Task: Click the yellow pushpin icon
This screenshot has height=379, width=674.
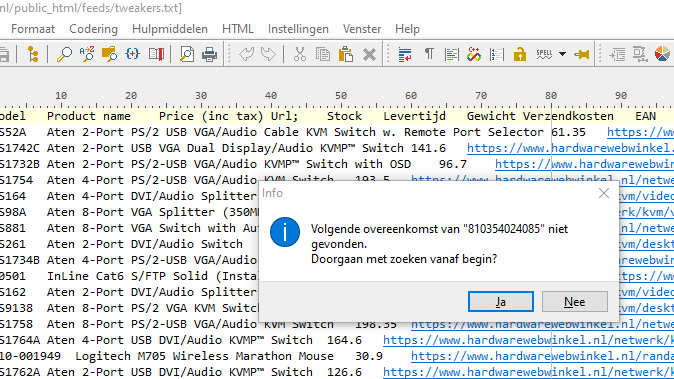Action: (582, 55)
